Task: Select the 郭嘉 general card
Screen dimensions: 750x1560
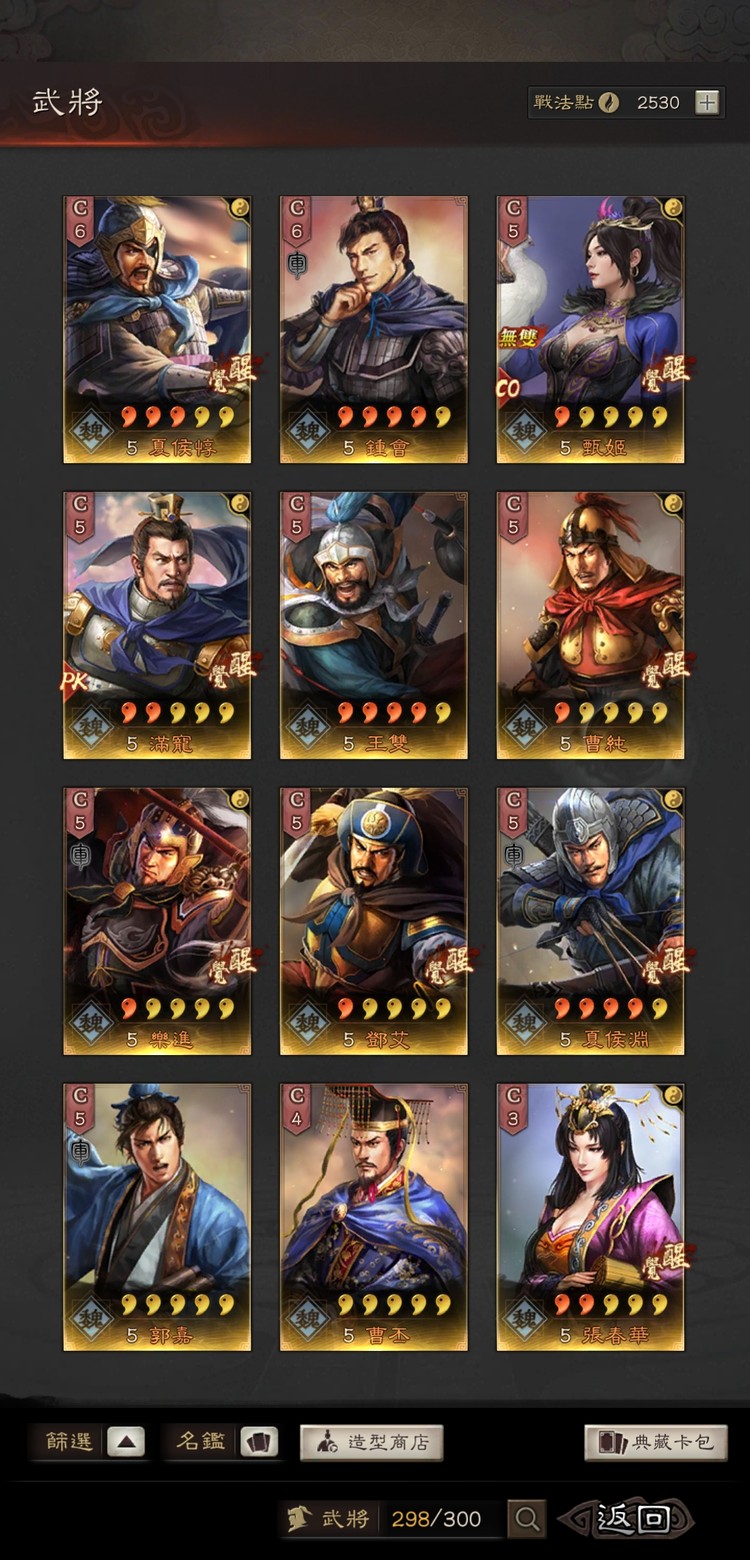Action: coord(157,1217)
